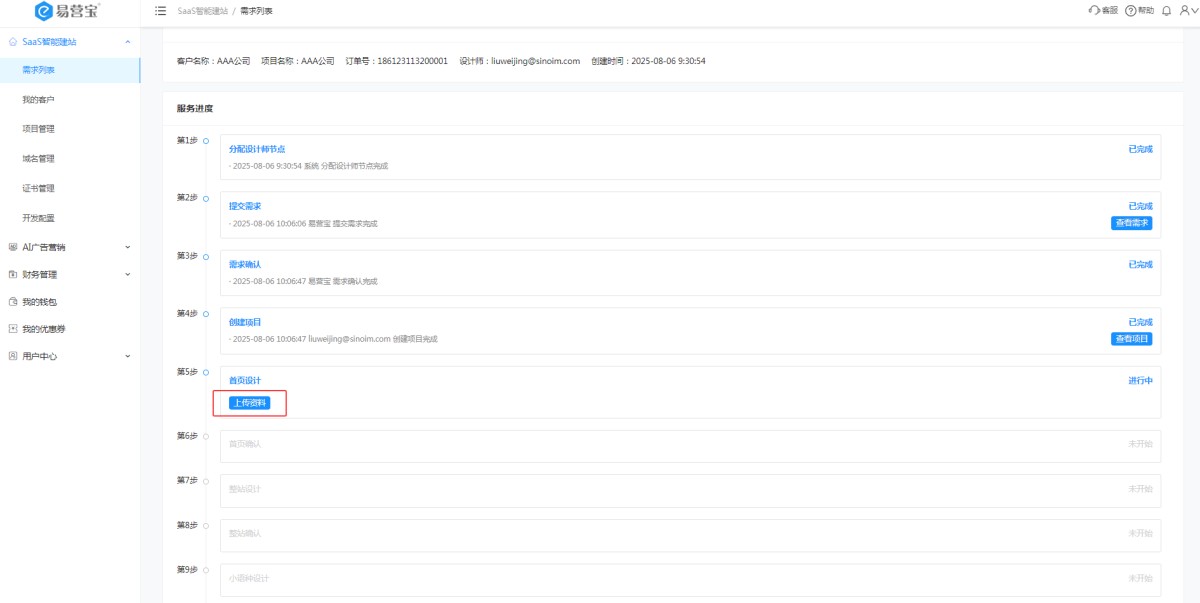The width and height of the screenshot is (1200, 603).
Task: Click 已完成 status of 分配设计师节点
Action: [x=1140, y=149]
